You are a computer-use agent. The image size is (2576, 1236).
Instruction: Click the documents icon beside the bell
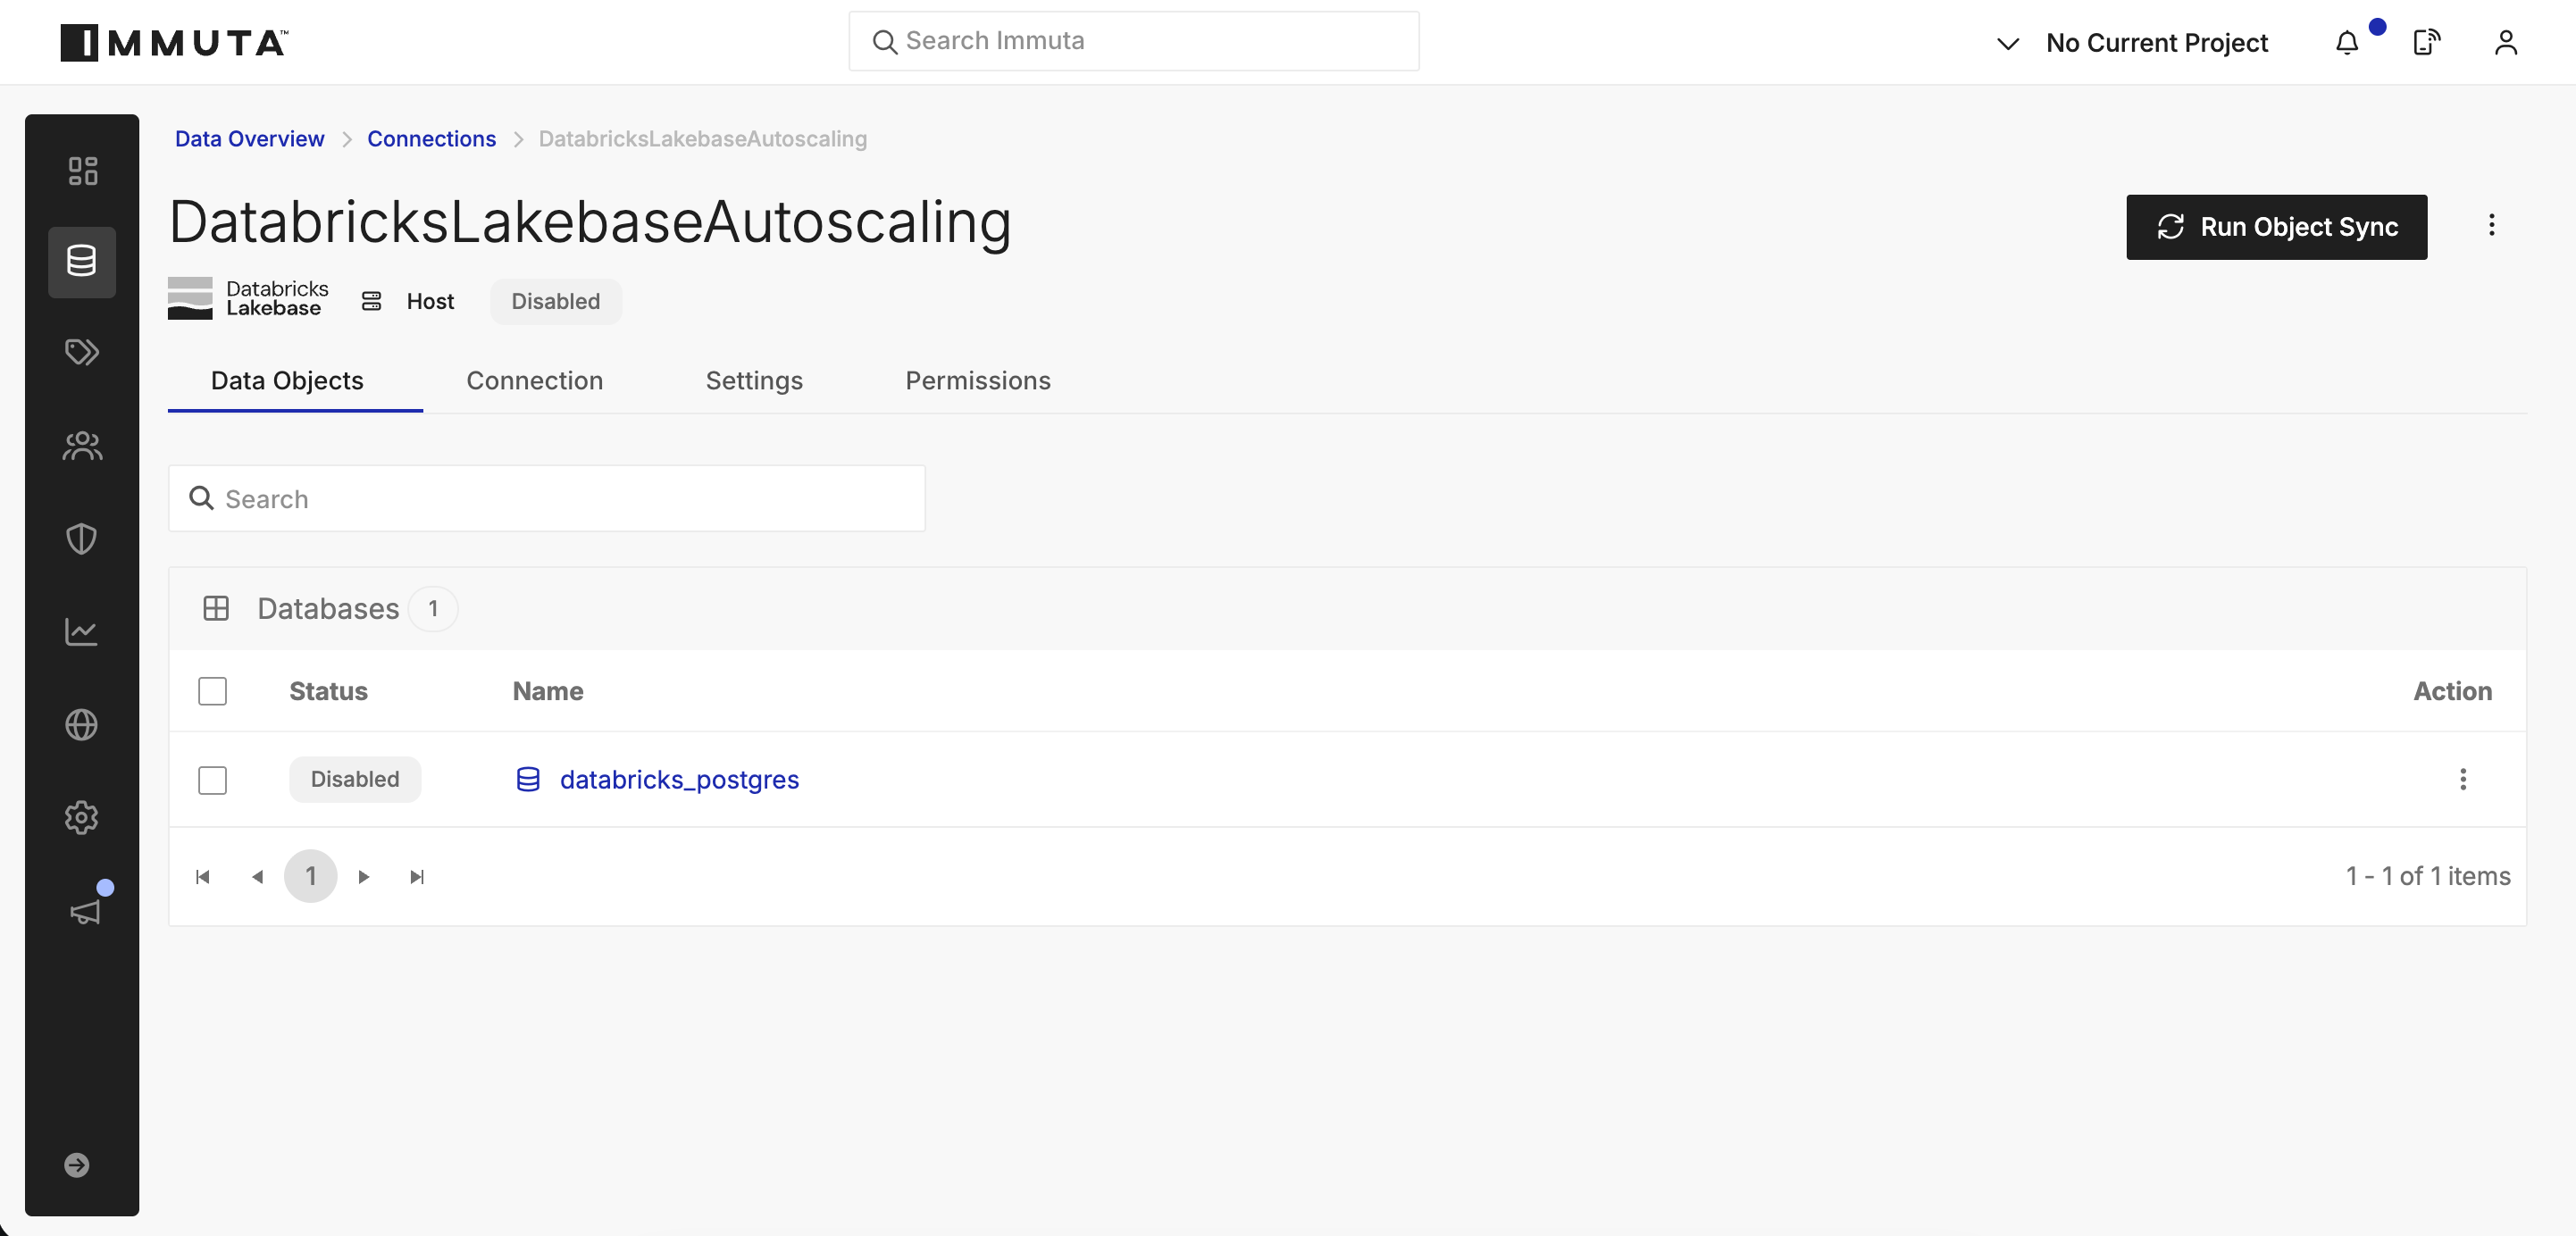tap(2426, 43)
